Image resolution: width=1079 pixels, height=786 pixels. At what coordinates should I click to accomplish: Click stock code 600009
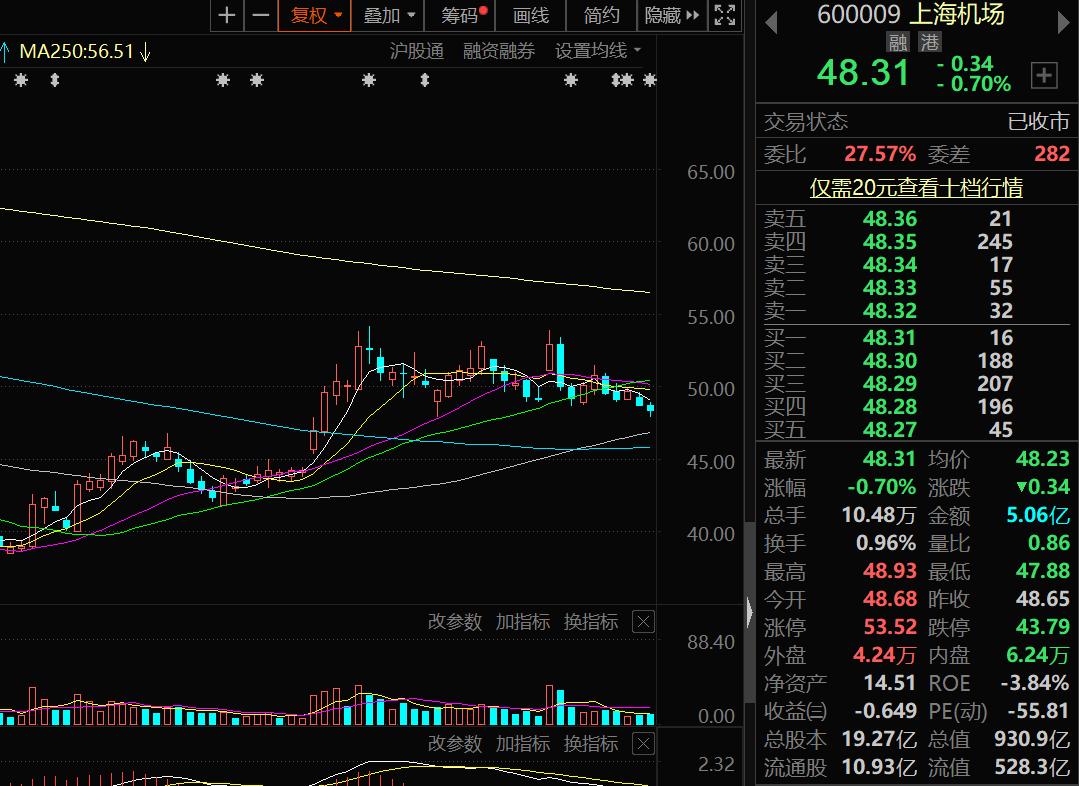(858, 14)
